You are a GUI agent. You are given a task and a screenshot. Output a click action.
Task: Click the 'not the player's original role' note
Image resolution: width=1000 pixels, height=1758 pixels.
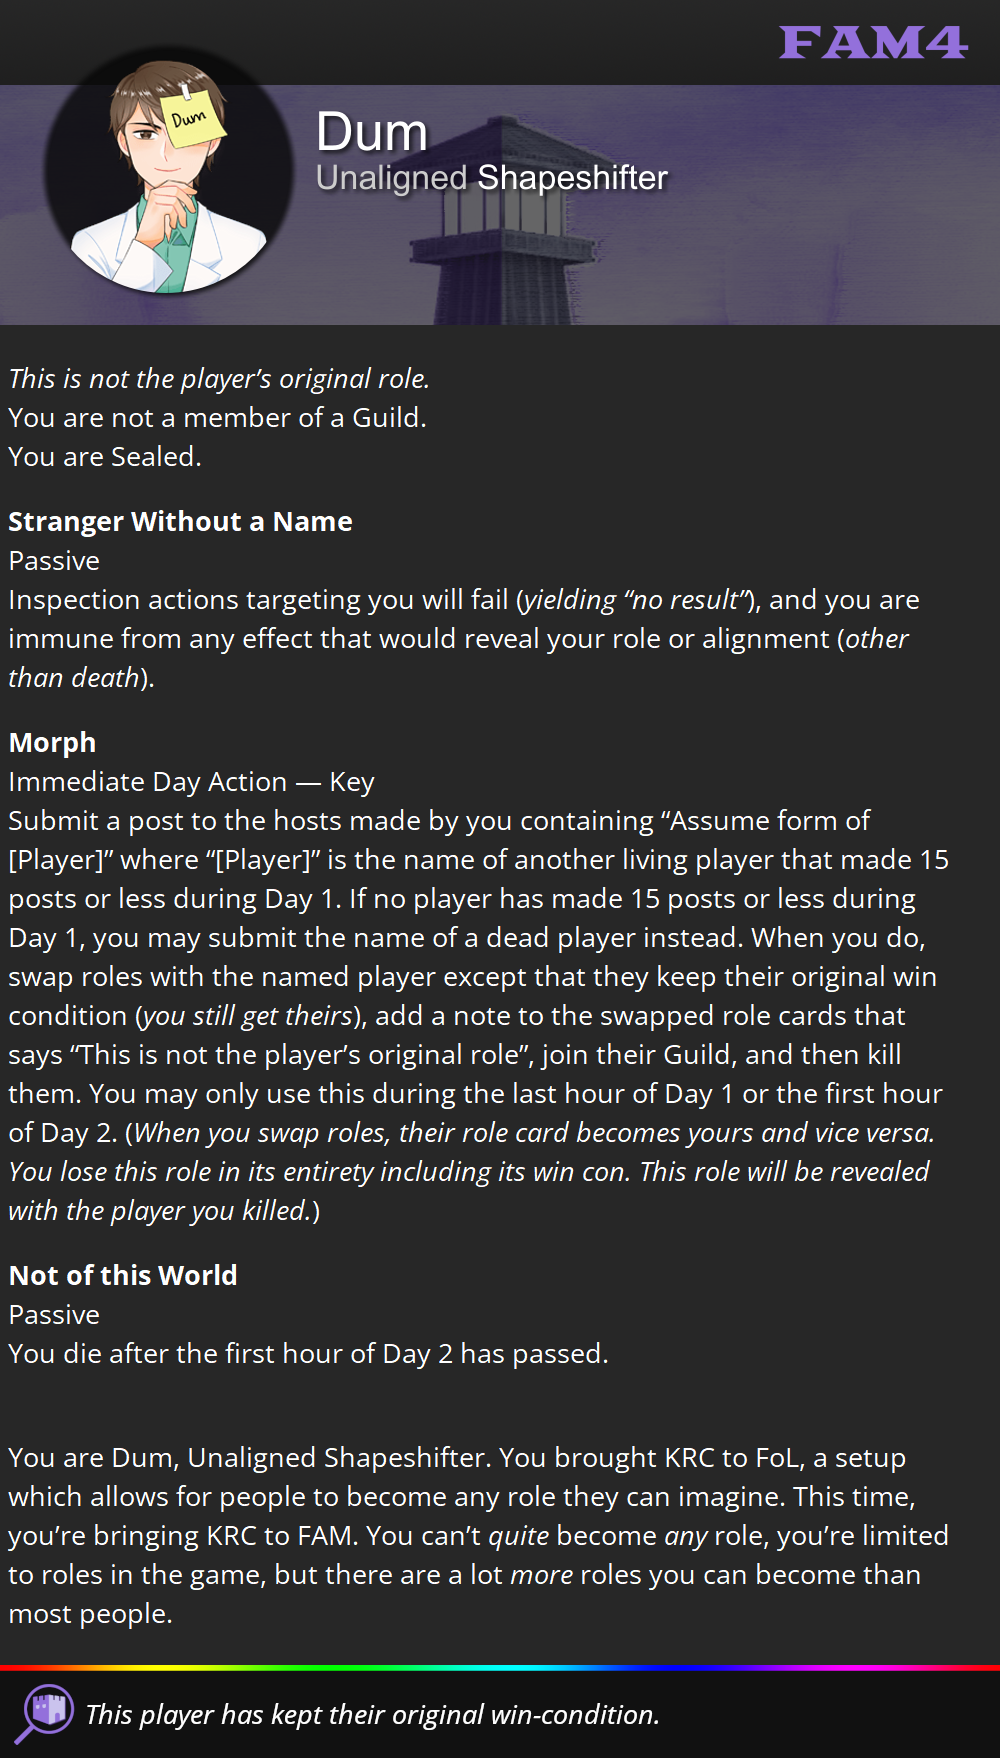point(219,378)
